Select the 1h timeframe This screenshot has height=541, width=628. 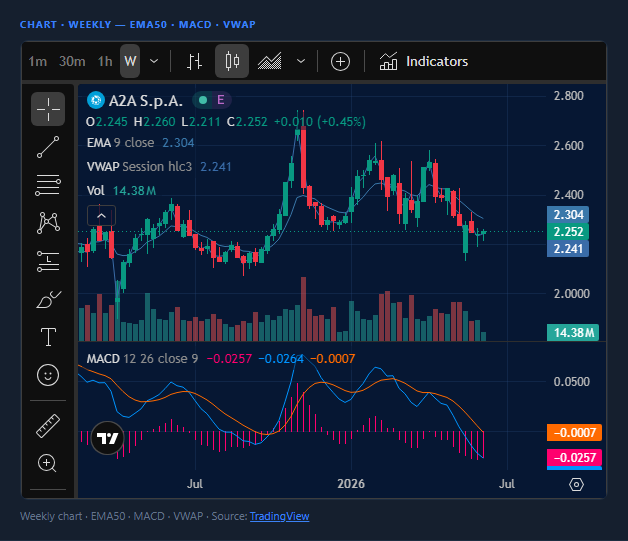[x=105, y=61]
